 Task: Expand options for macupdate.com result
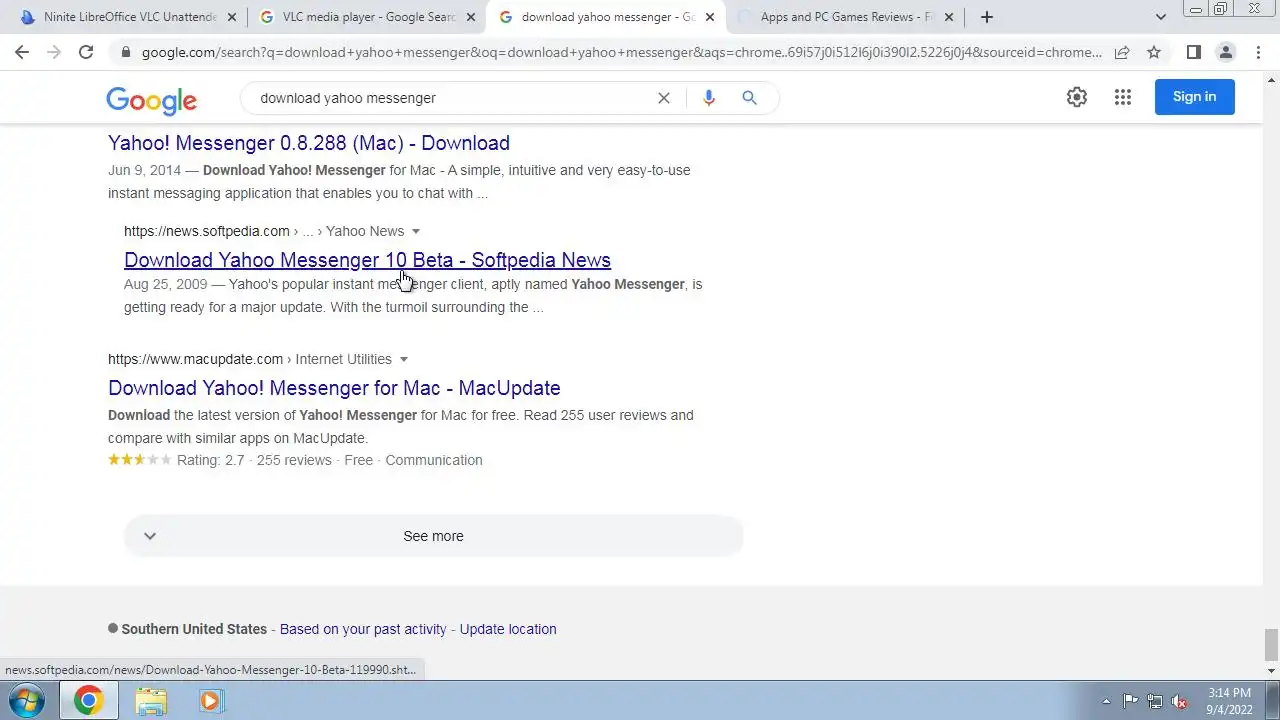point(404,359)
